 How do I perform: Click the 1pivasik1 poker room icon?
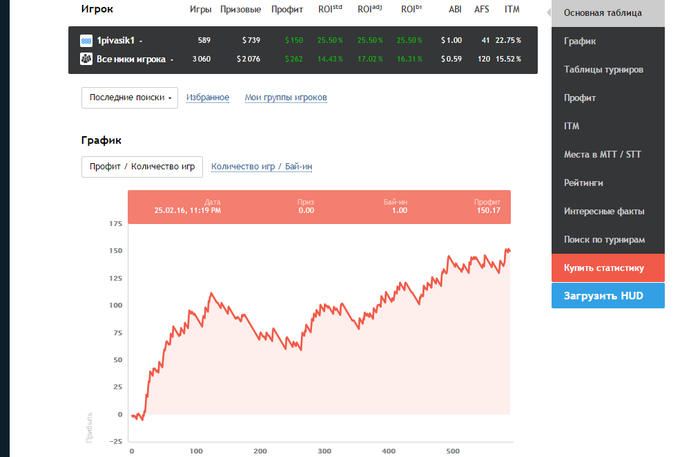tap(87, 40)
